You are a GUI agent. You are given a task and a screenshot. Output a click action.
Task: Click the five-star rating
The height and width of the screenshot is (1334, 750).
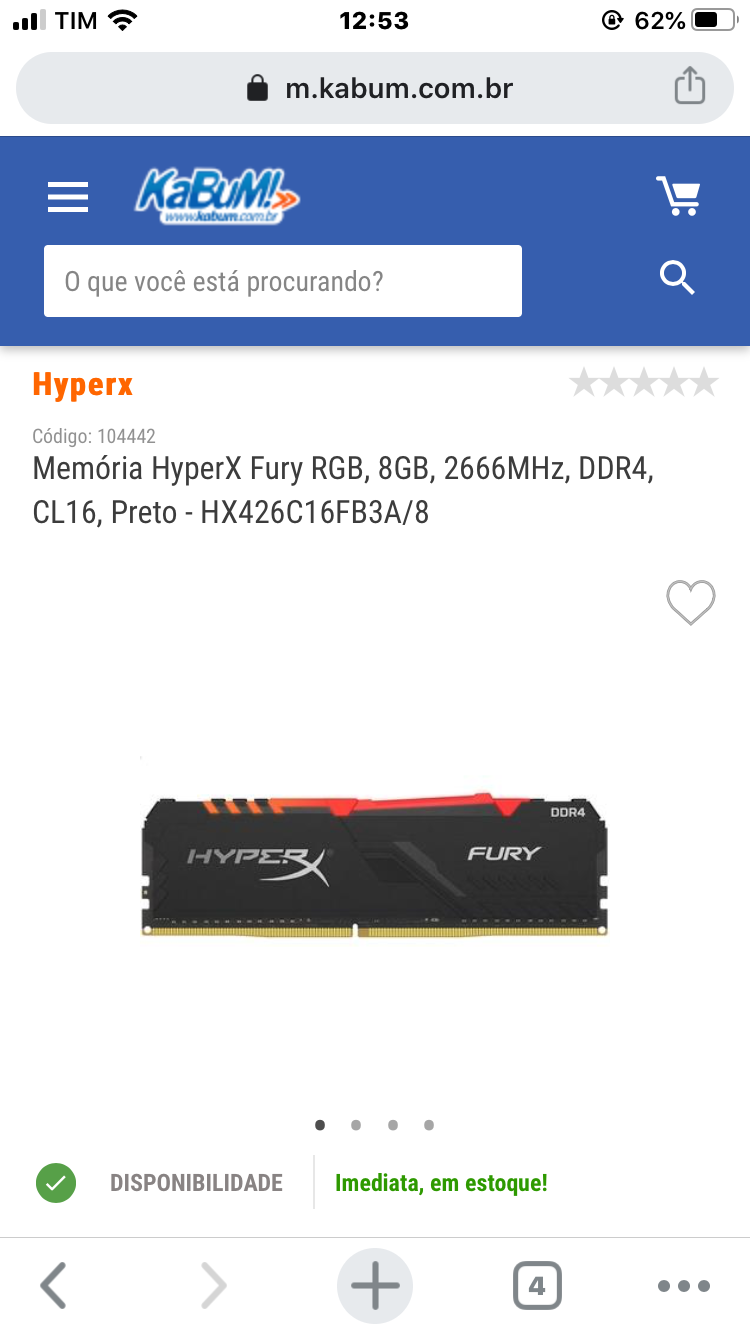[644, 382]
